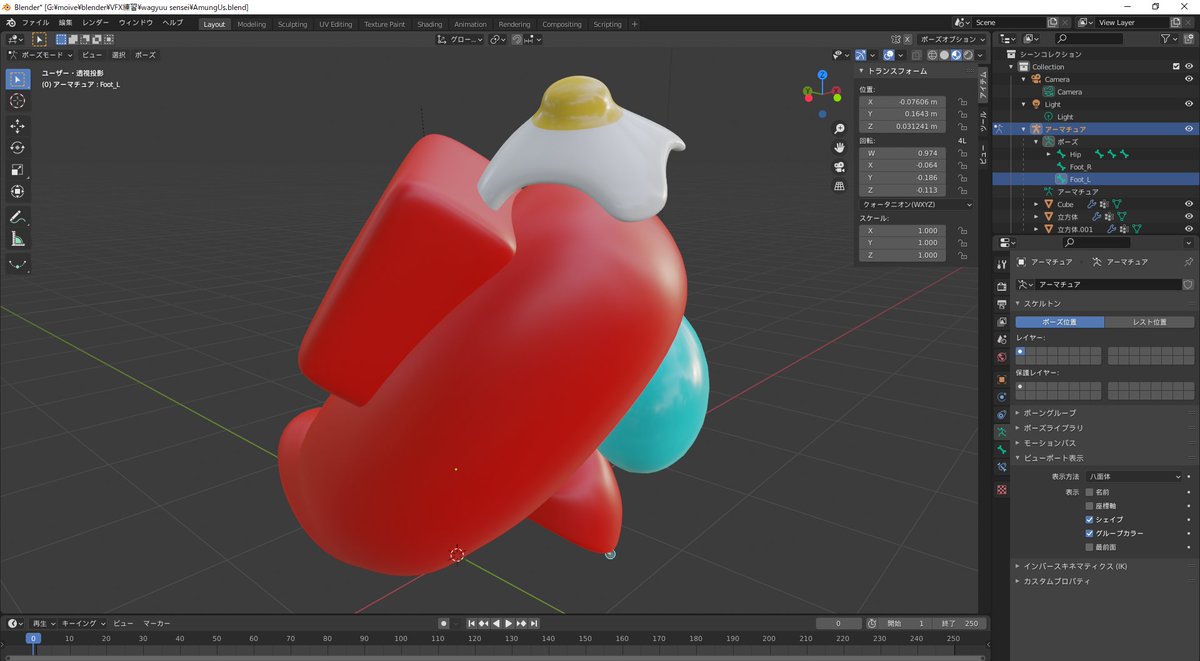The height and width of the screenshot is (661, 1200).
Task: Open the Output properties tab icon
Action: pyautogui.click(x=1002, y=304)
